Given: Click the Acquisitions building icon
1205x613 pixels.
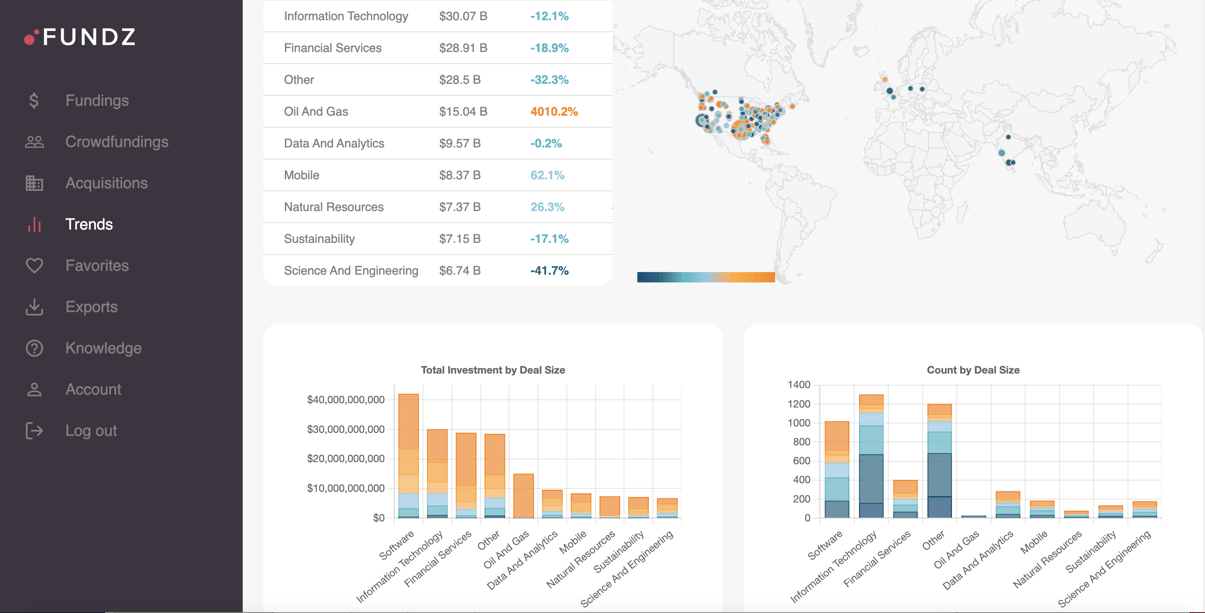Looking at the screenshot, I should coord(35,182).
